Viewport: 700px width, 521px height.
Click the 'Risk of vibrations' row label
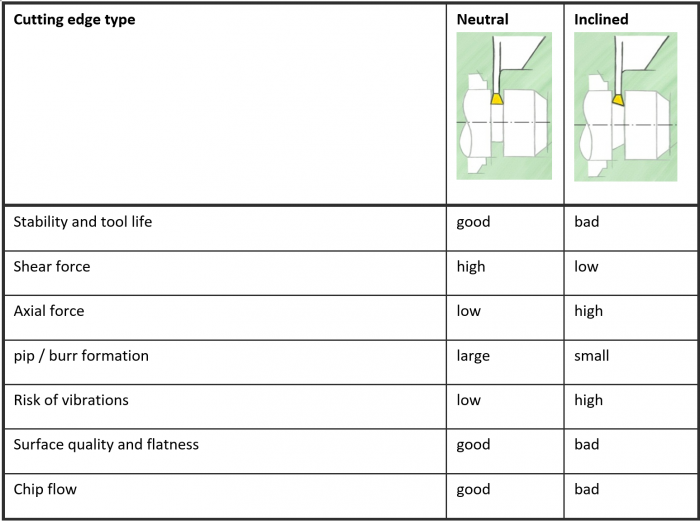pos(71,400)
